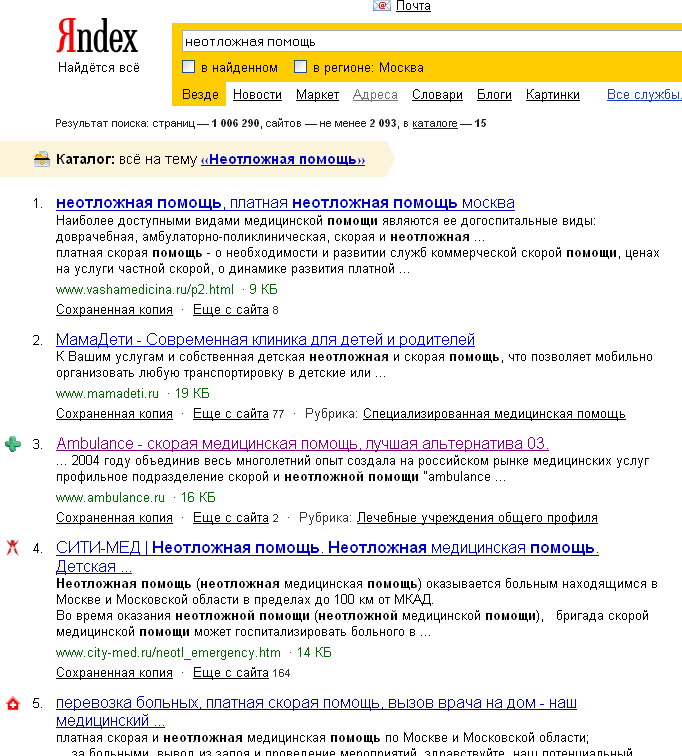The image size is (682, 756).
Task: Click green cross icon beside Ambulance result
Action: (13, 444)
